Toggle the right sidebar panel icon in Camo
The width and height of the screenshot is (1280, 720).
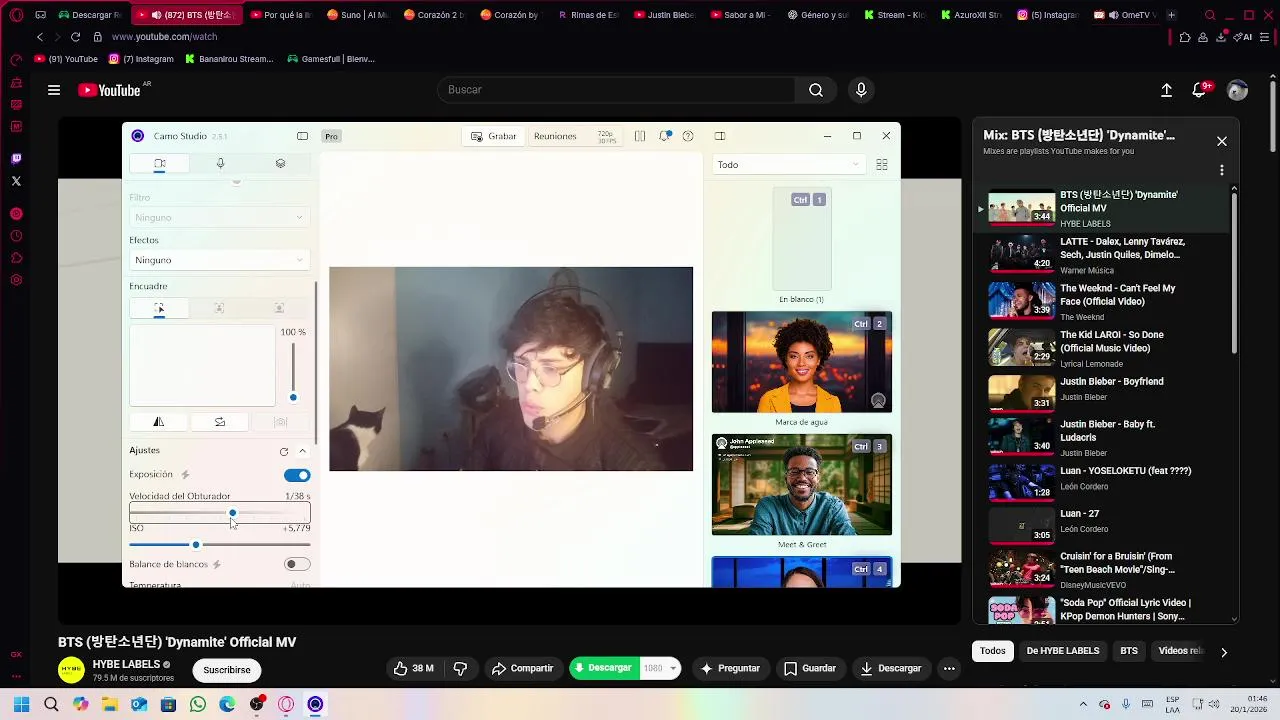pos(720,136)
